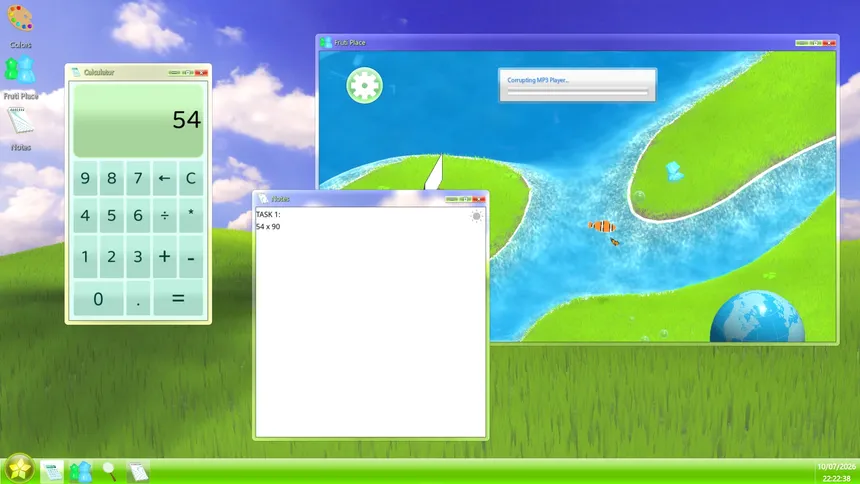The height and width of the screenshot is (484, 860).
Task: Click the Notes text area
Action: (370, 323)
